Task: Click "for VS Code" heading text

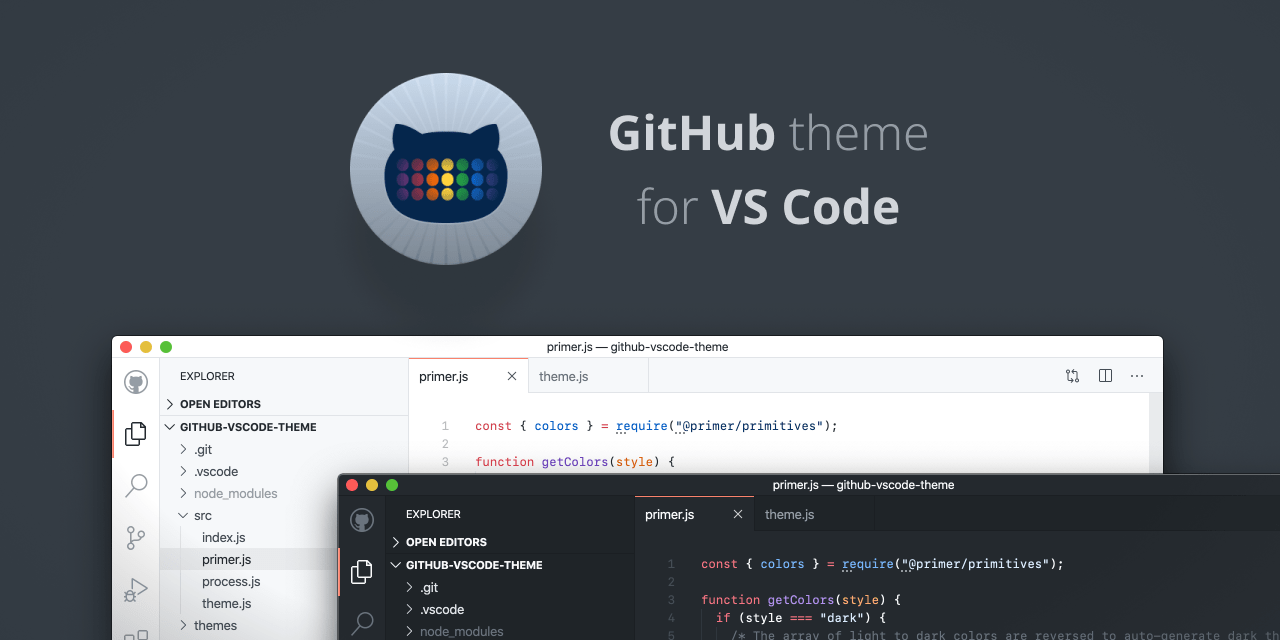Action: coord(768,208)
